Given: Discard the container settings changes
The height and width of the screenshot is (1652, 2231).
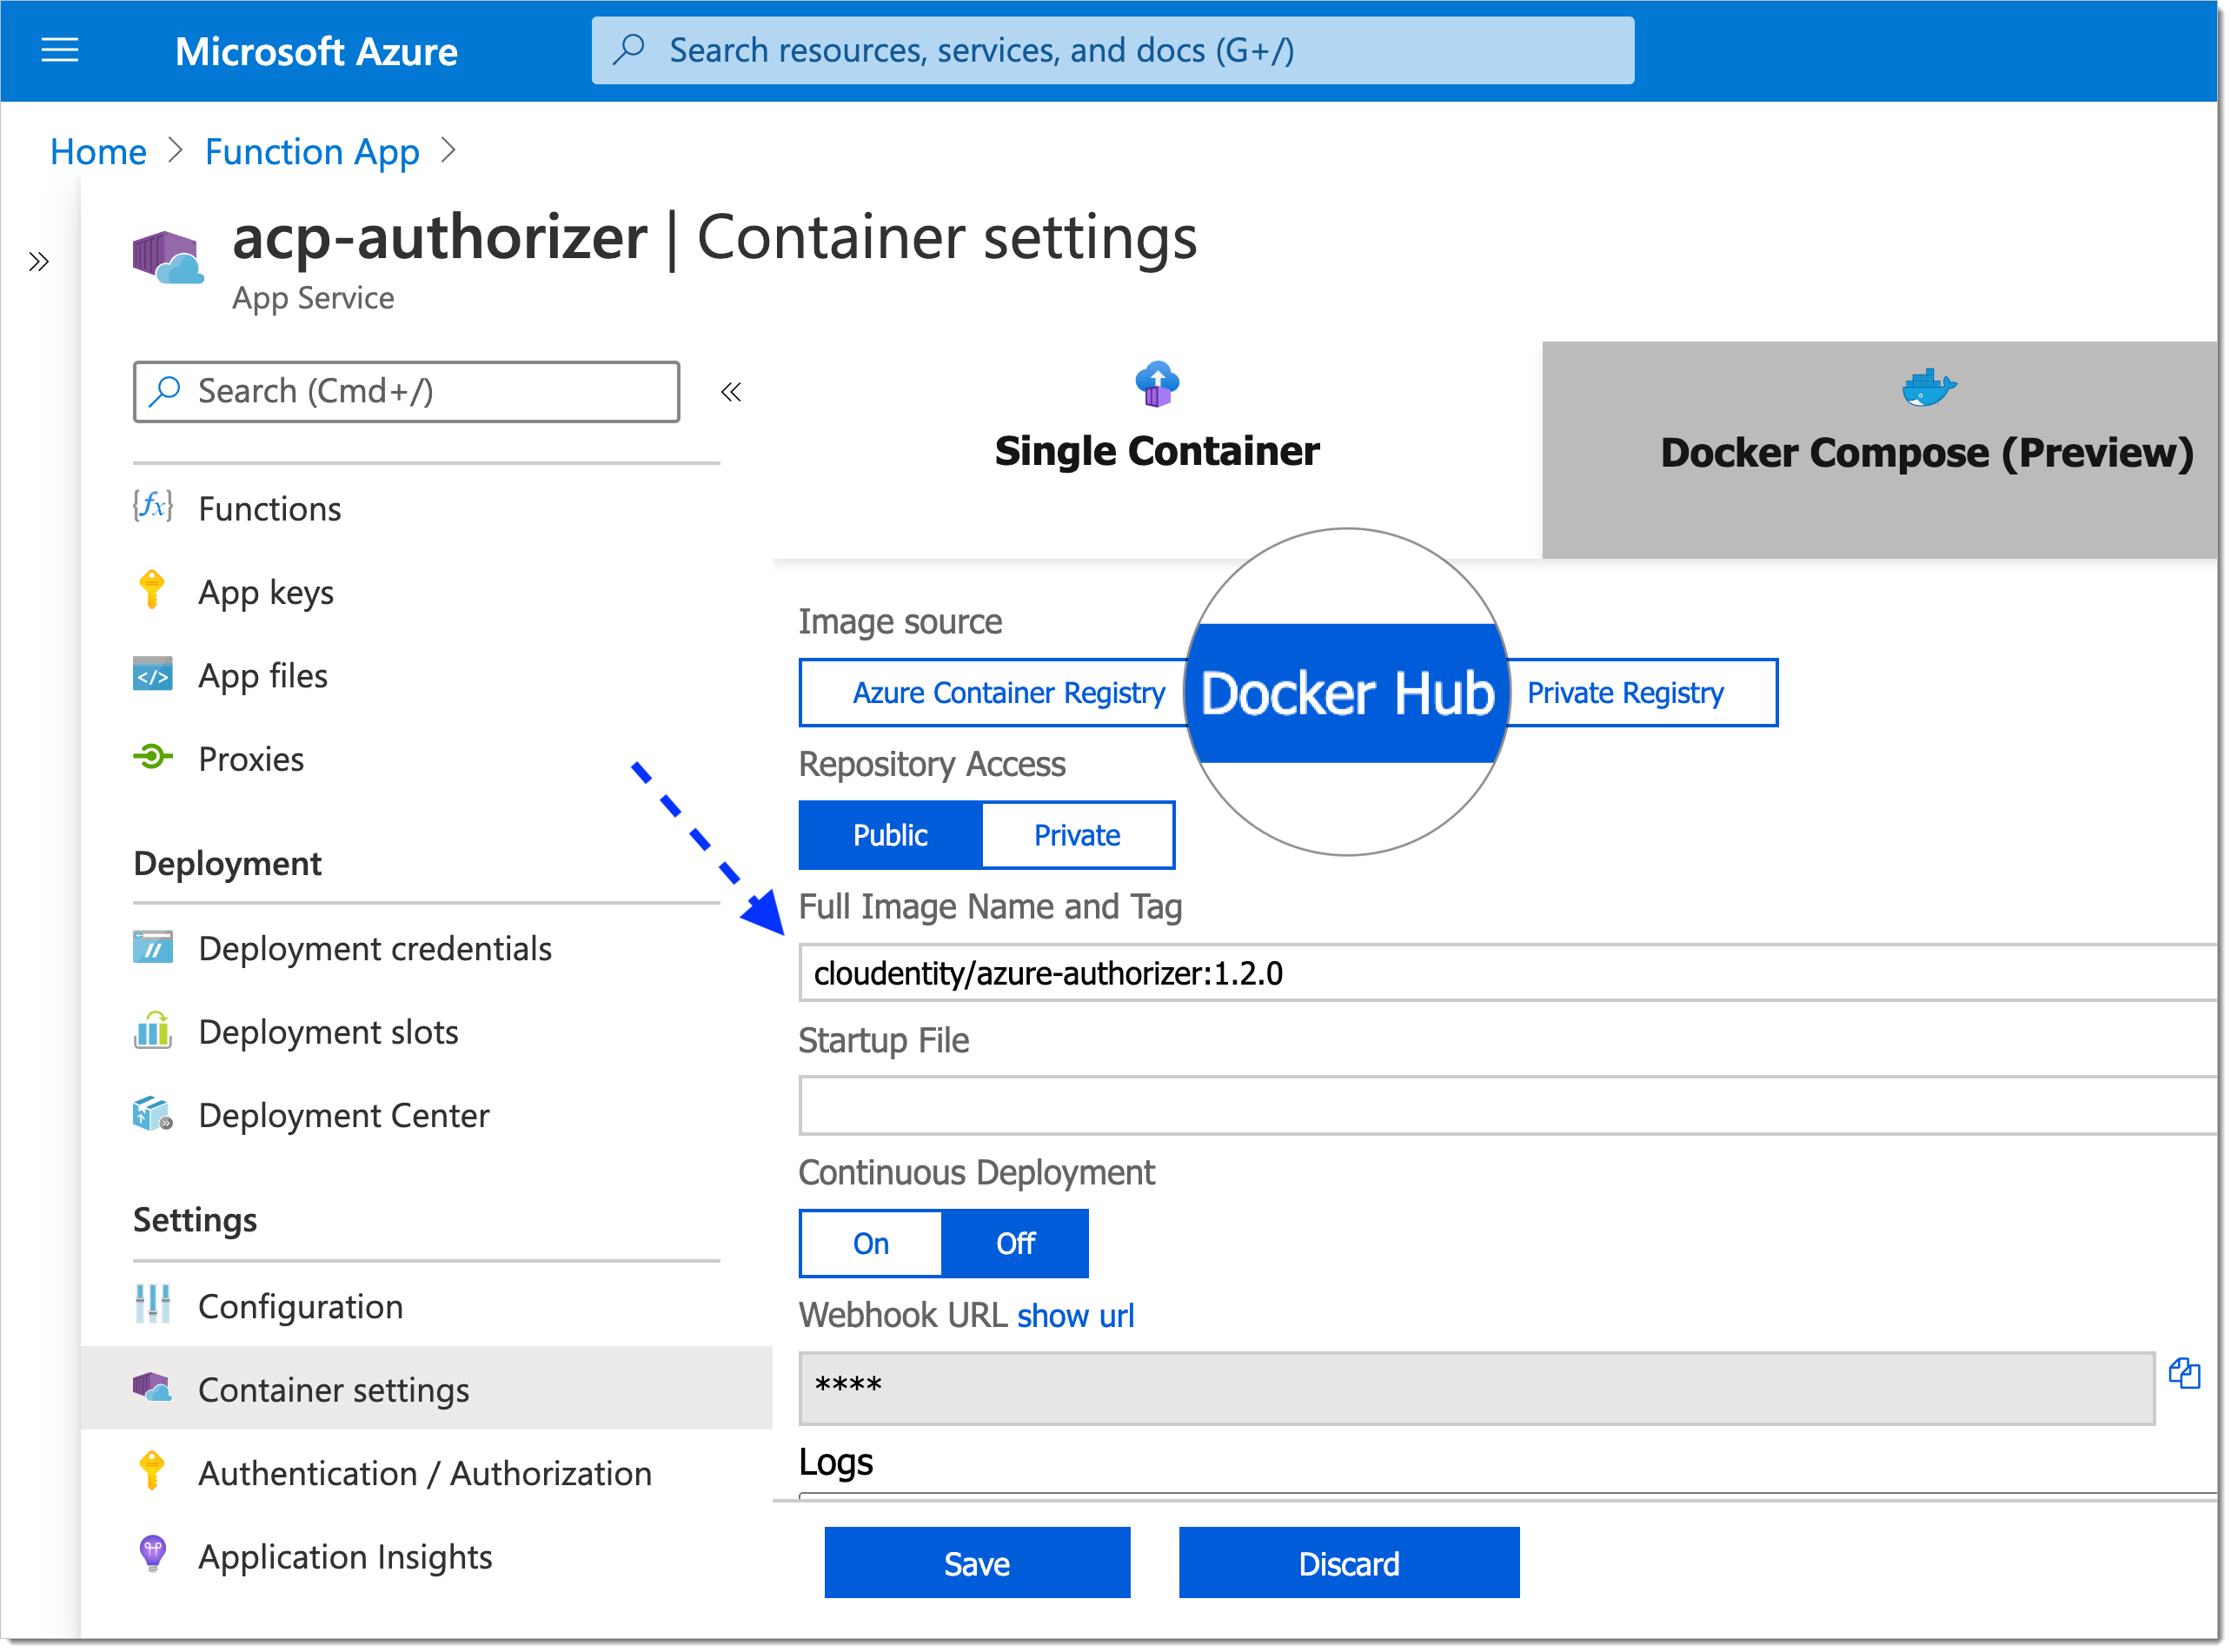Looking at the screenshot, I should click(1349, 1563).
